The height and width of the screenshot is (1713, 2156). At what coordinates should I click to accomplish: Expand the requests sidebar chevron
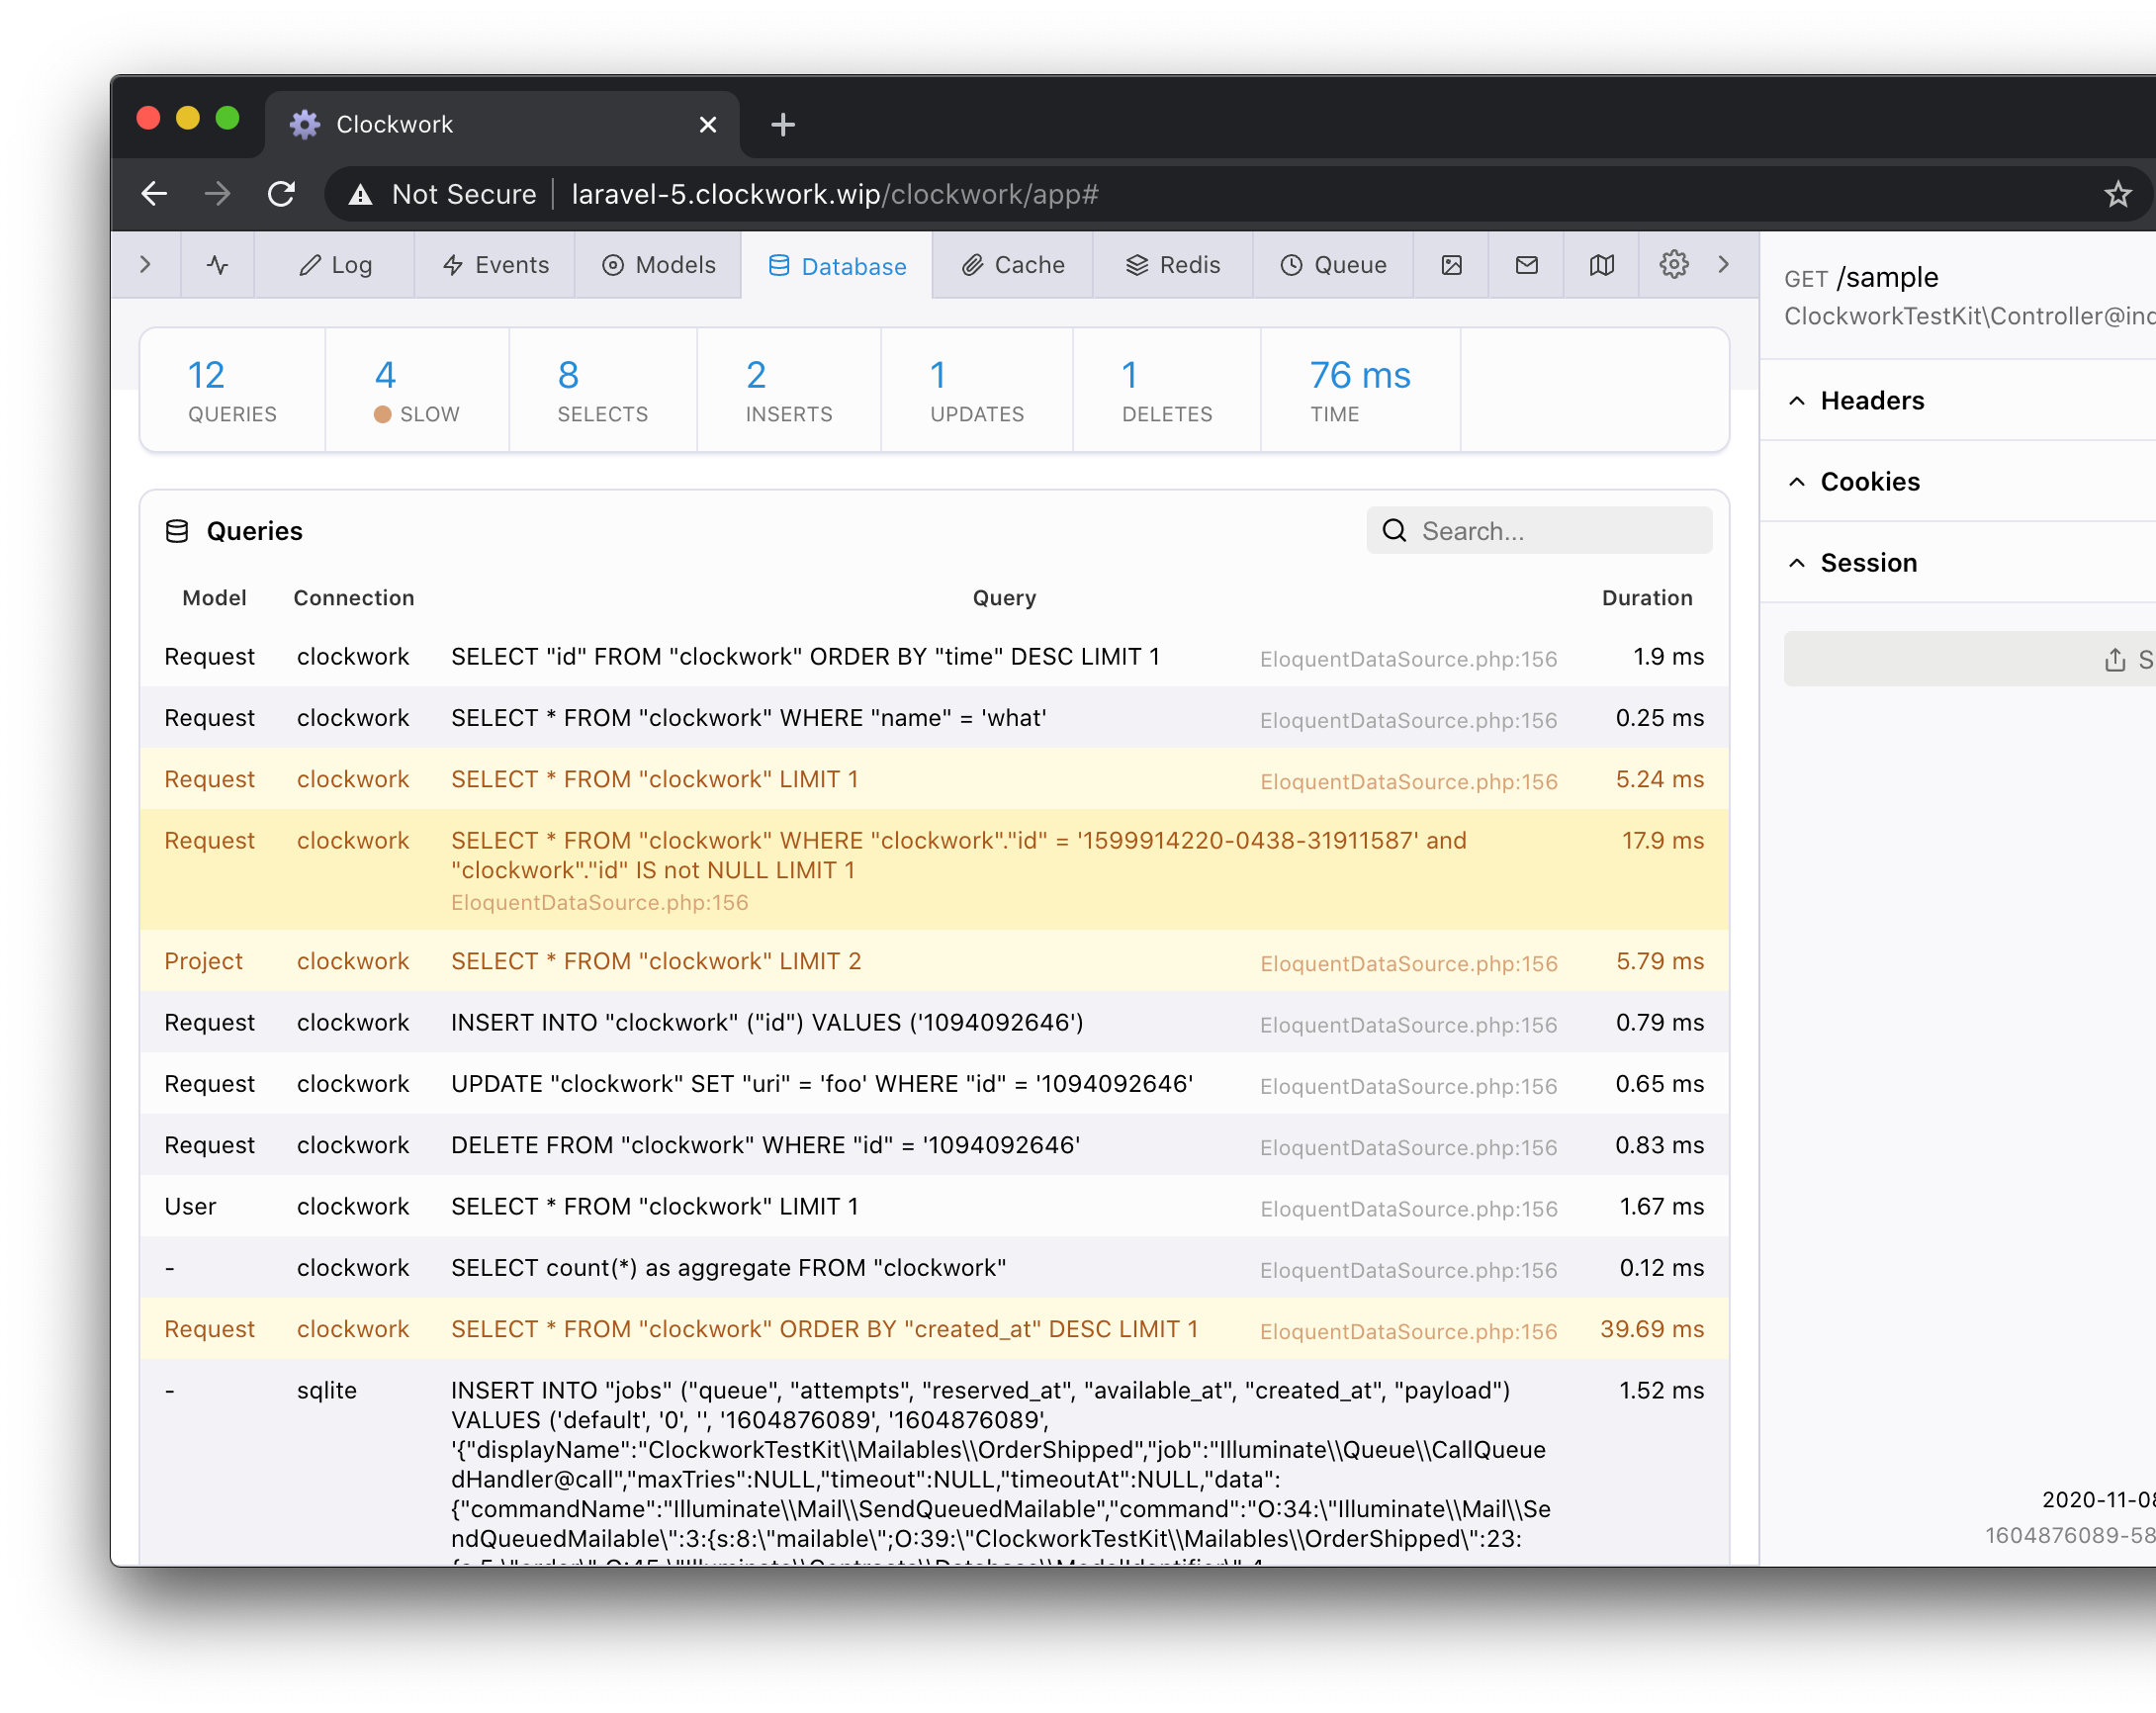tap(146, 265)
